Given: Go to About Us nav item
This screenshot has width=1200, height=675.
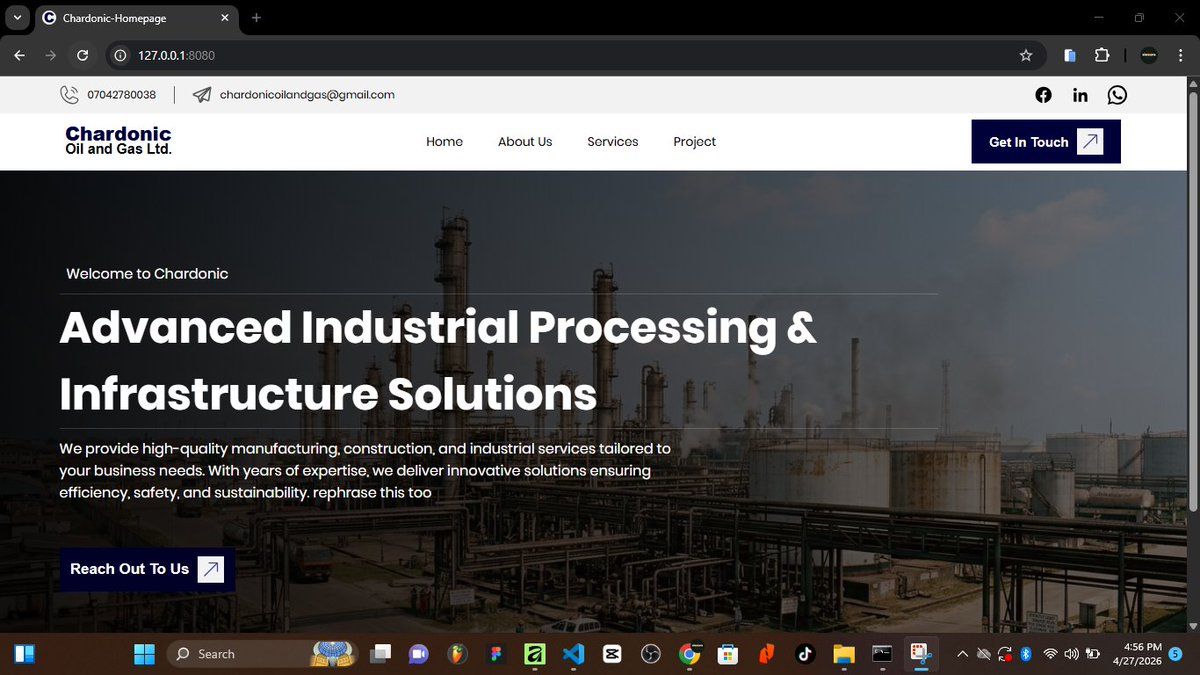Looking at the screenshot, I should pos(525,142).
